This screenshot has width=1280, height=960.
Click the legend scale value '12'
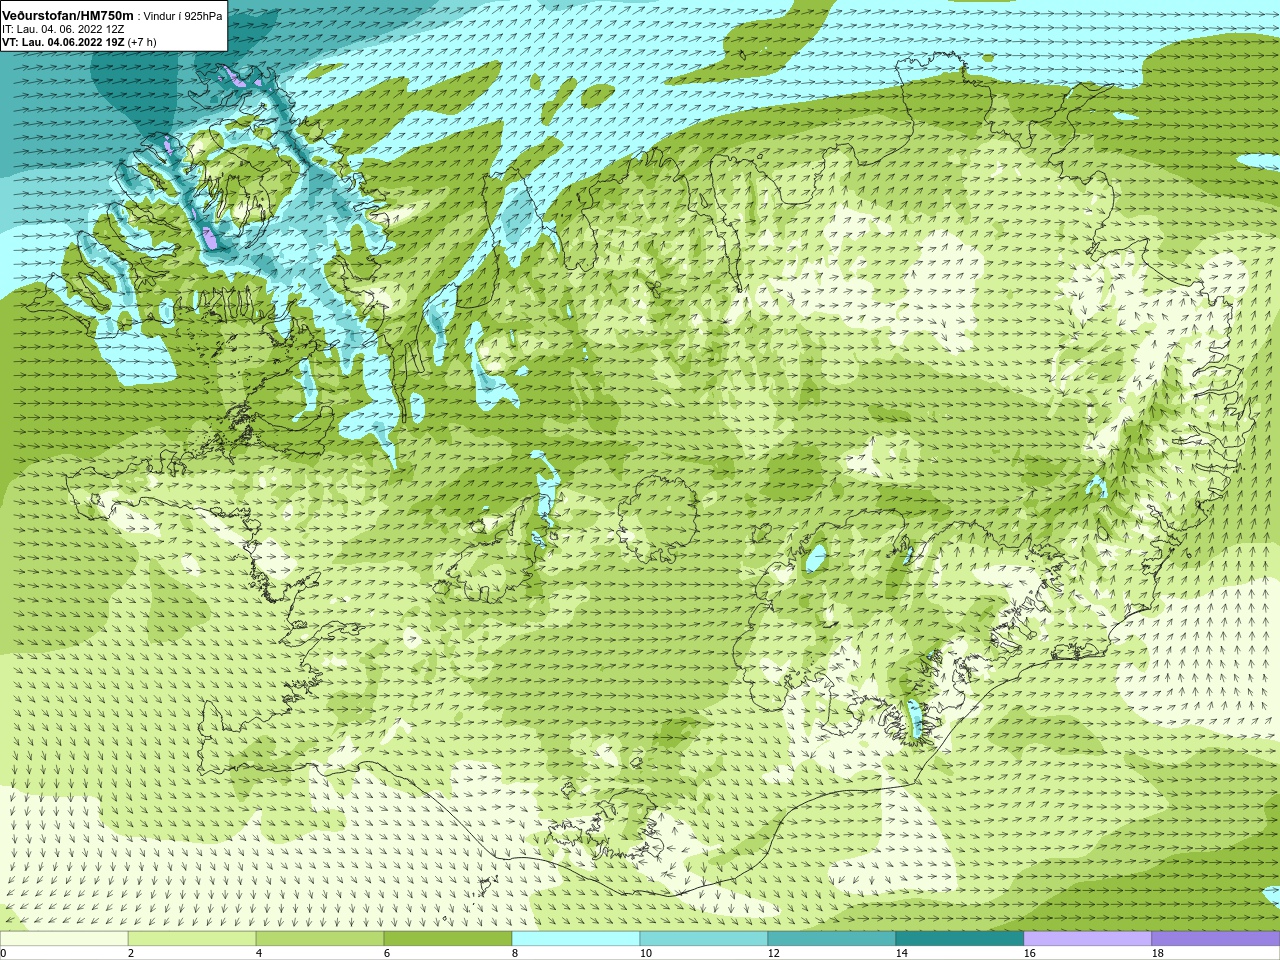coord(773,953)
